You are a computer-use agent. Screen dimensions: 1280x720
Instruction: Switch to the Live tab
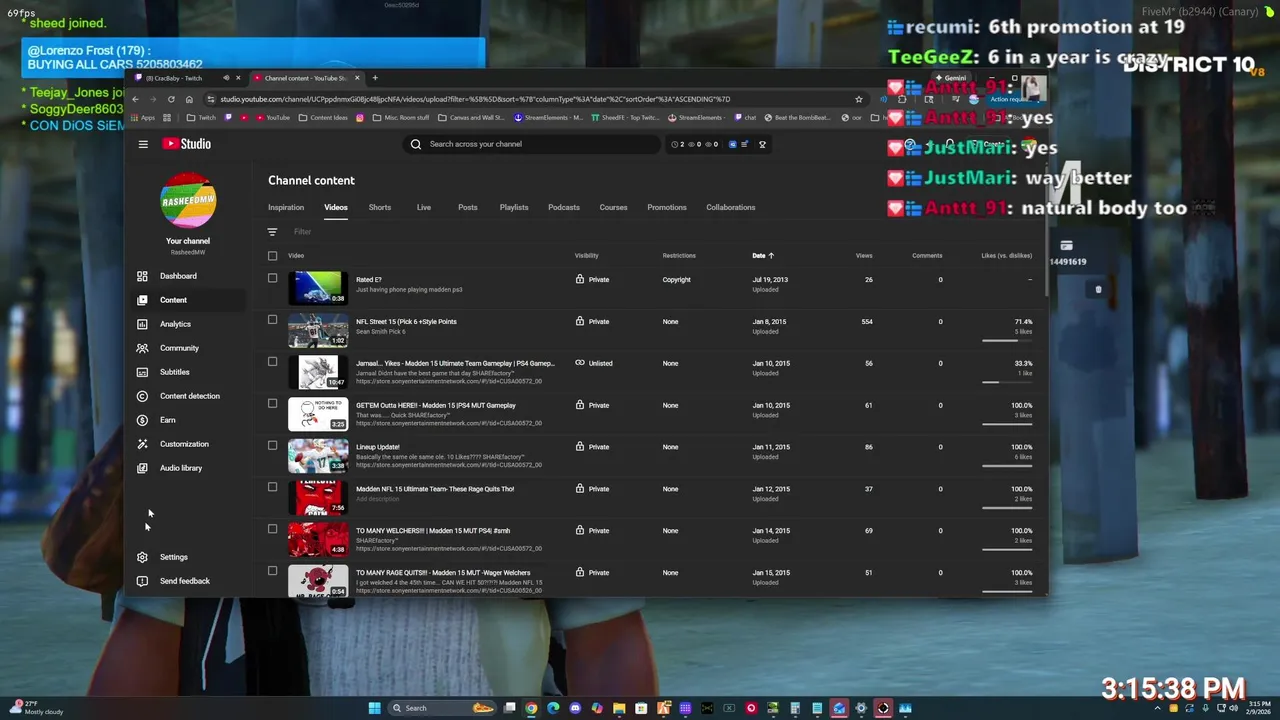[x=424, y=207]
